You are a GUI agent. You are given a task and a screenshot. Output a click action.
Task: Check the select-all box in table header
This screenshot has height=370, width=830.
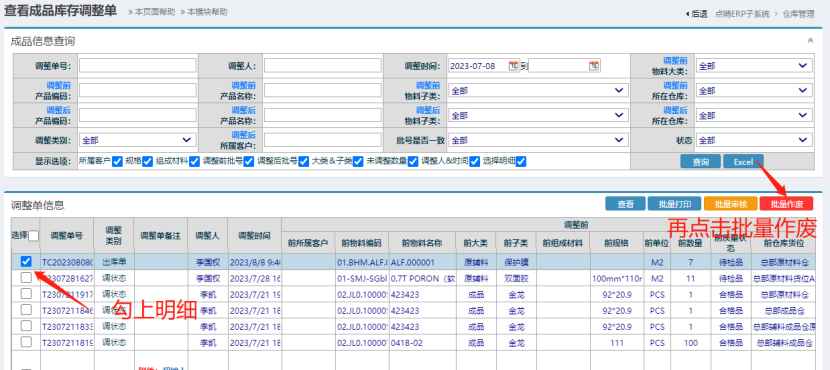pyautogui.click(x=33, y=236)
